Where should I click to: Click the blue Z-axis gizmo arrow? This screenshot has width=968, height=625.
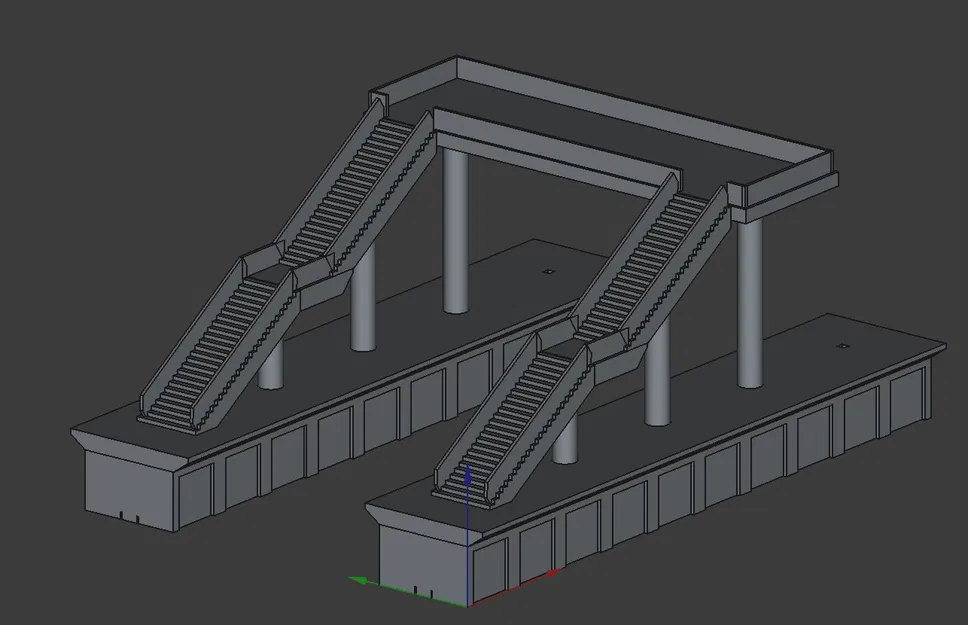tap(466, 485)
